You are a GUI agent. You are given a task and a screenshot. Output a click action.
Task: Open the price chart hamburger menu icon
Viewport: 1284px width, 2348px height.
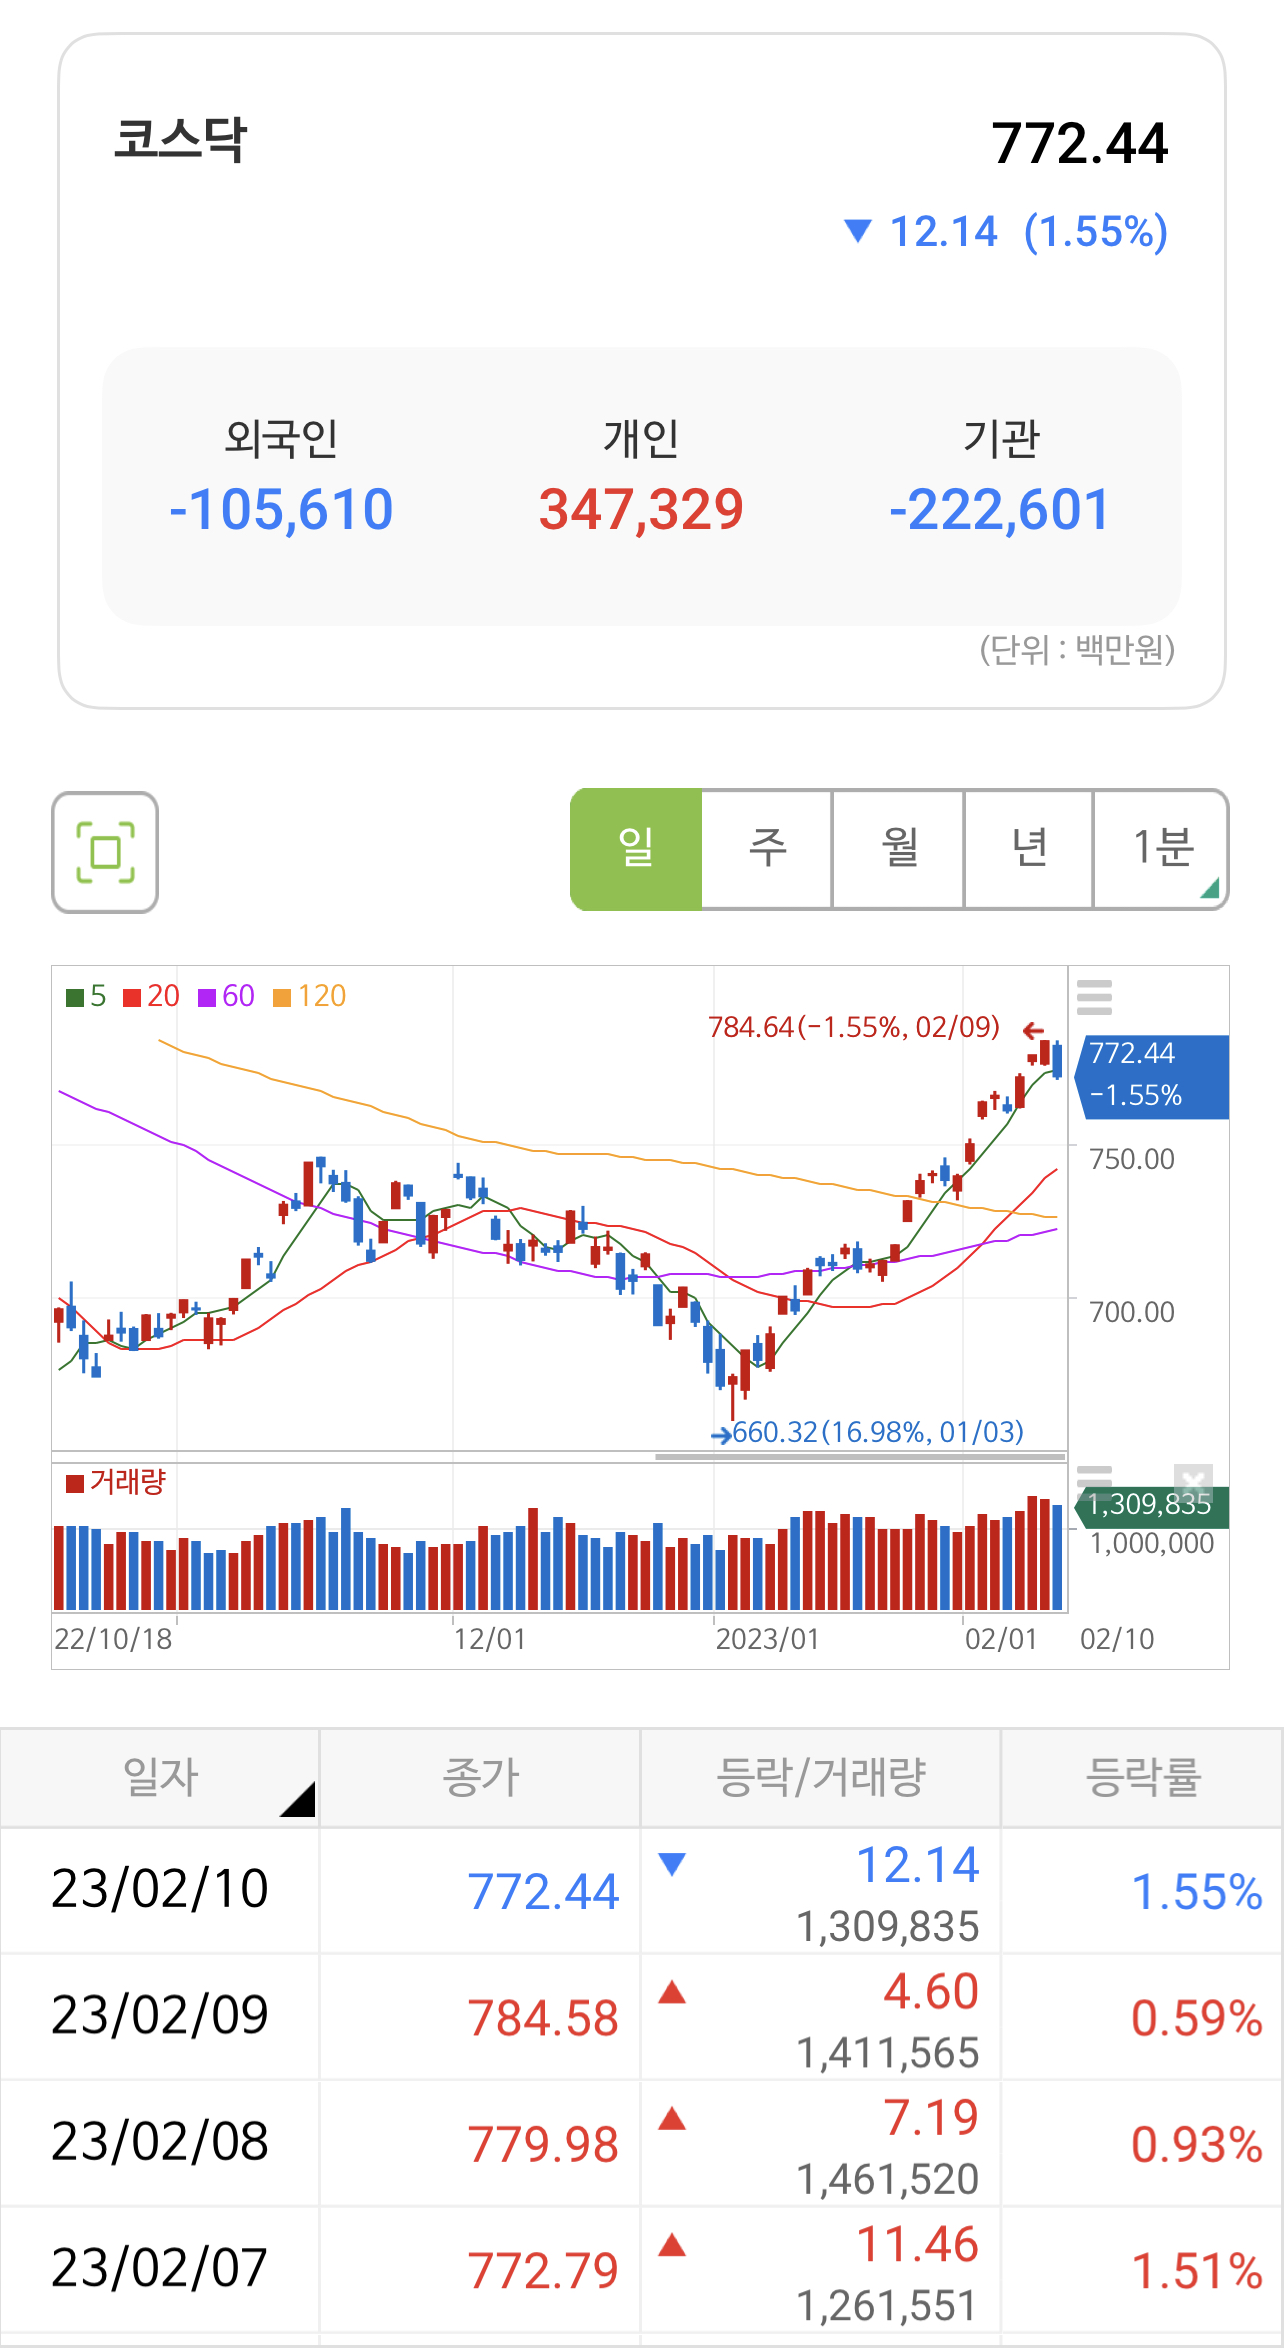[x=1094, y=997]
